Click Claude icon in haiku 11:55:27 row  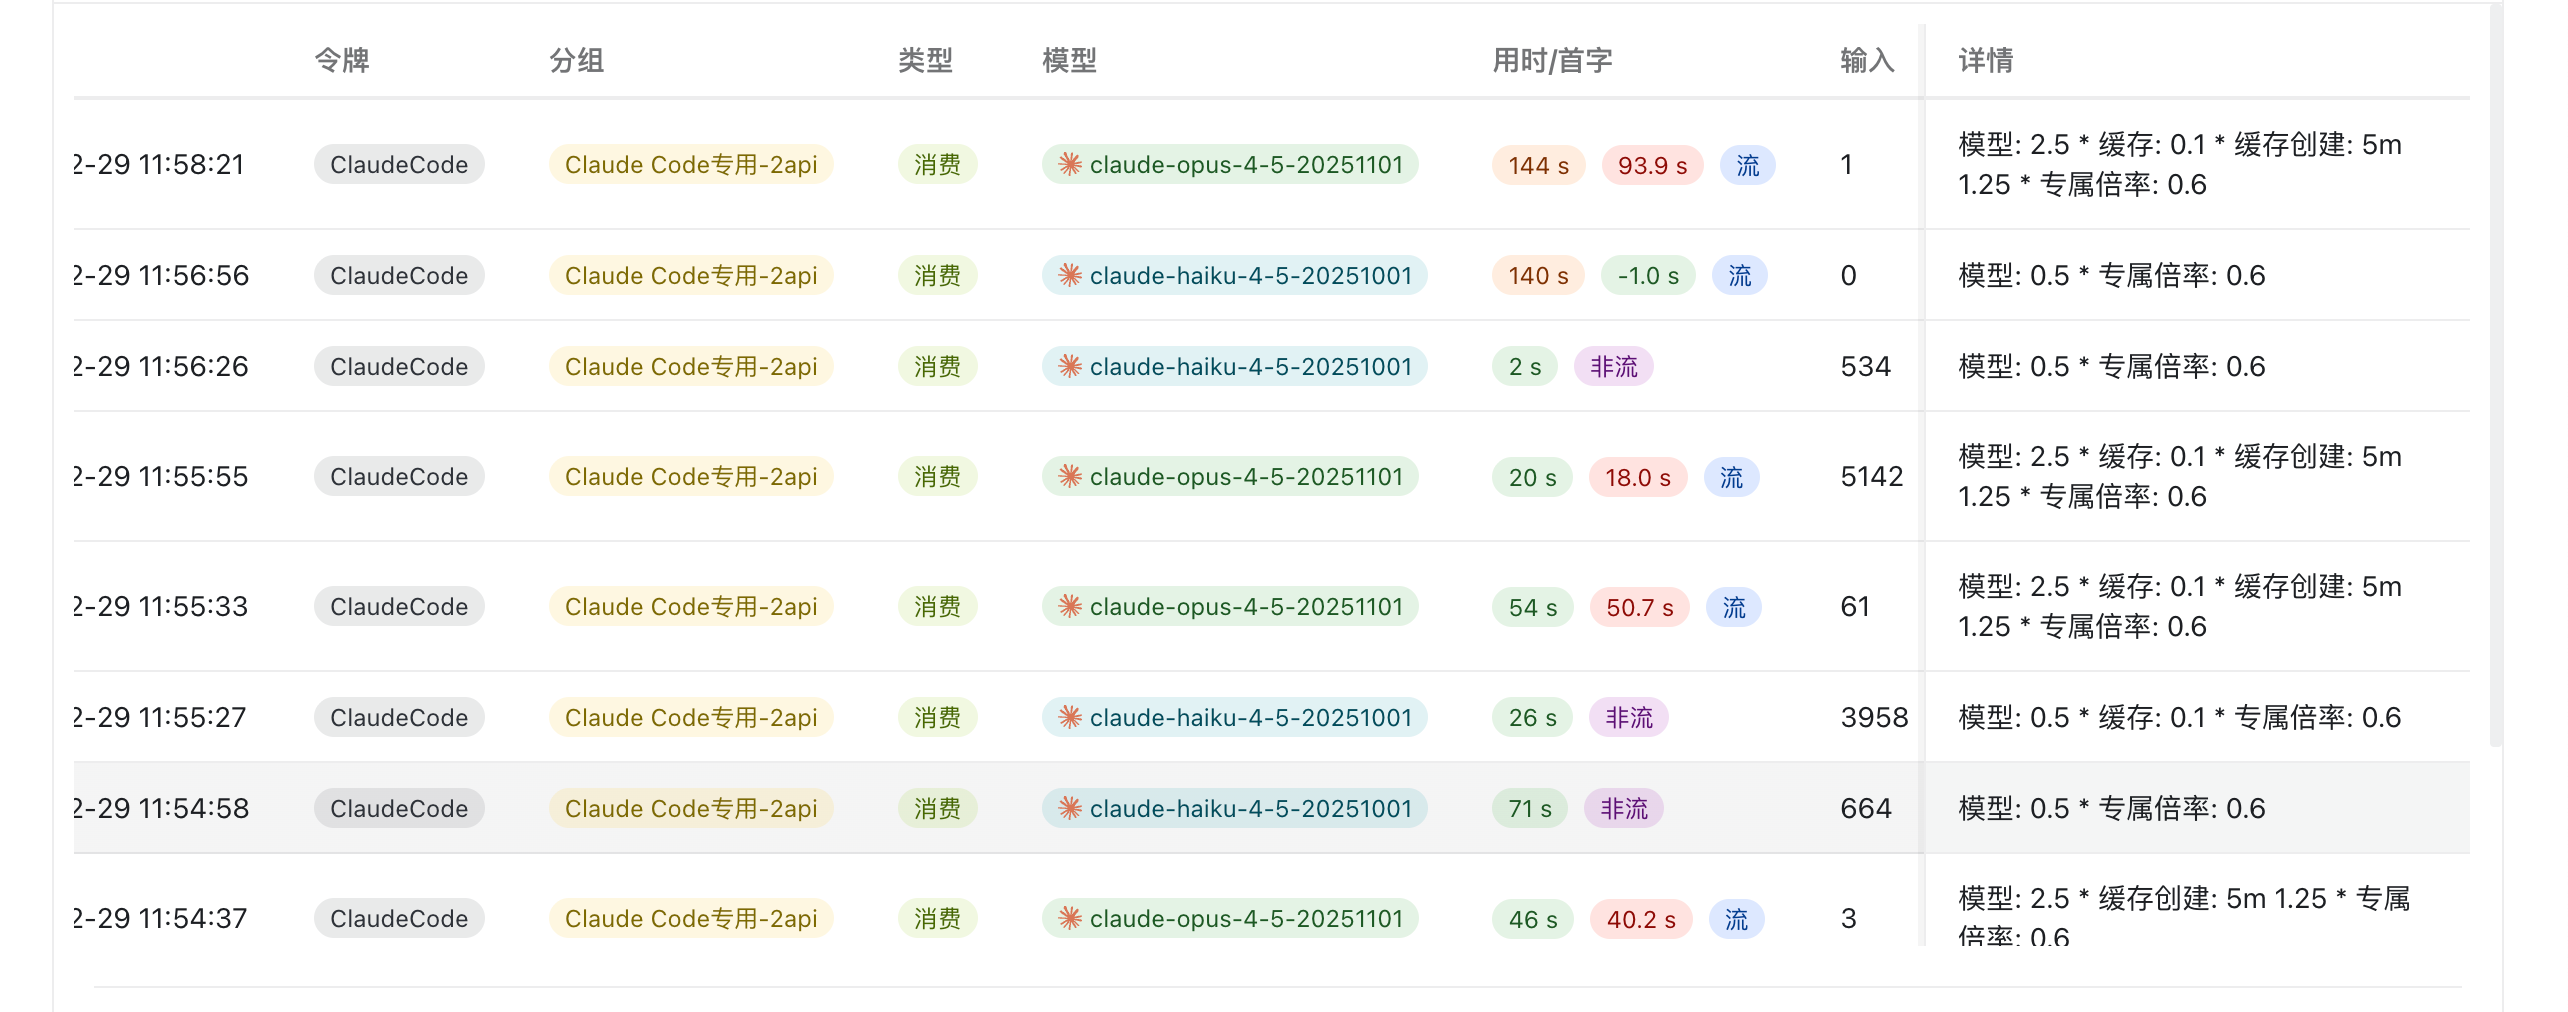(1070, 717)
